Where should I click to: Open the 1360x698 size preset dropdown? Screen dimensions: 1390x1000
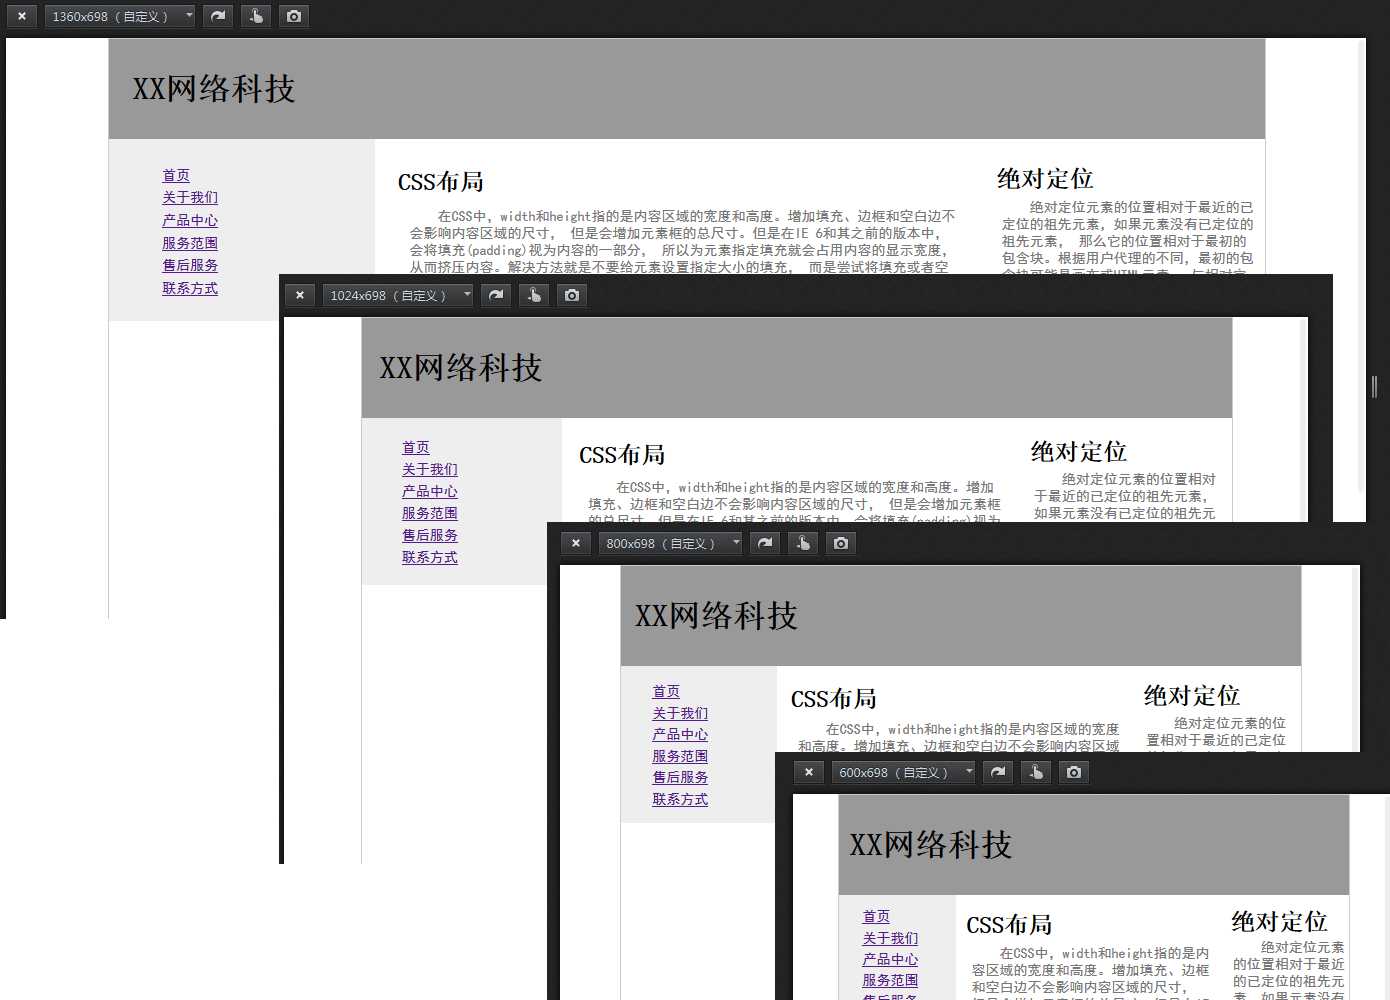120,16
